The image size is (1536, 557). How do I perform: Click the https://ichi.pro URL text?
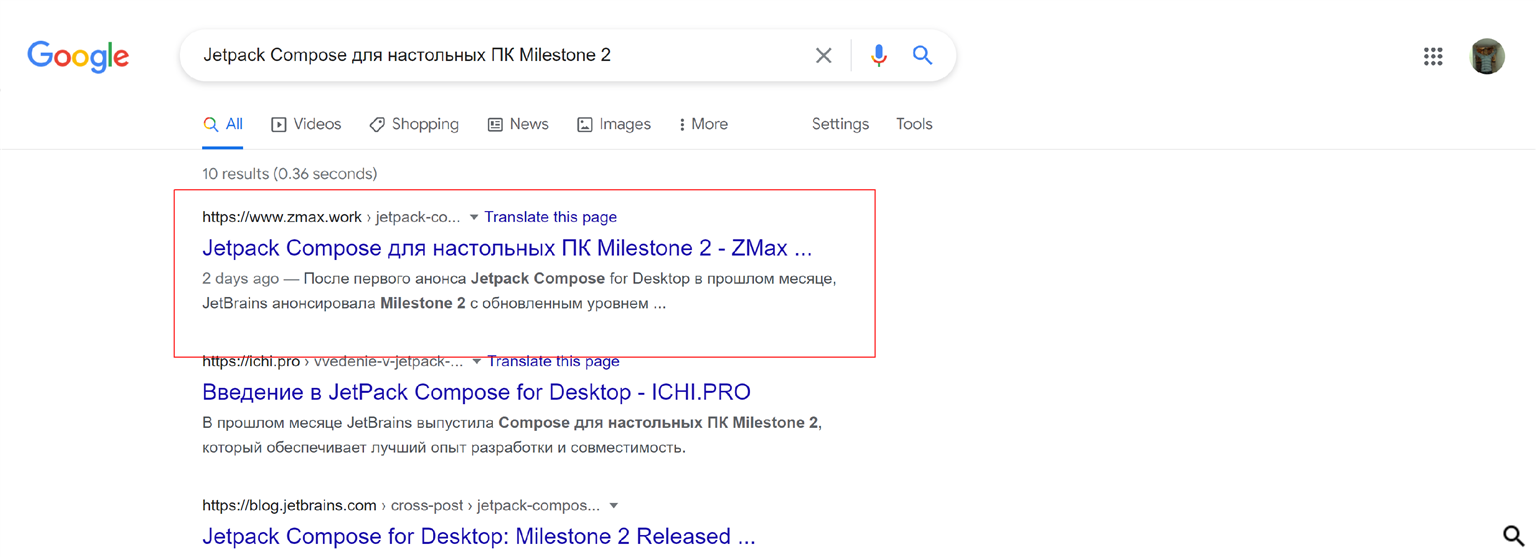(251, 361)
